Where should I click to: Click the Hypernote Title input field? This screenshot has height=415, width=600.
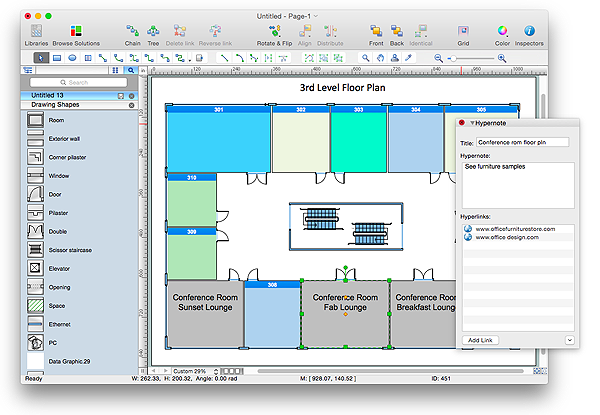pyautogui.click(x=522, y=142)
